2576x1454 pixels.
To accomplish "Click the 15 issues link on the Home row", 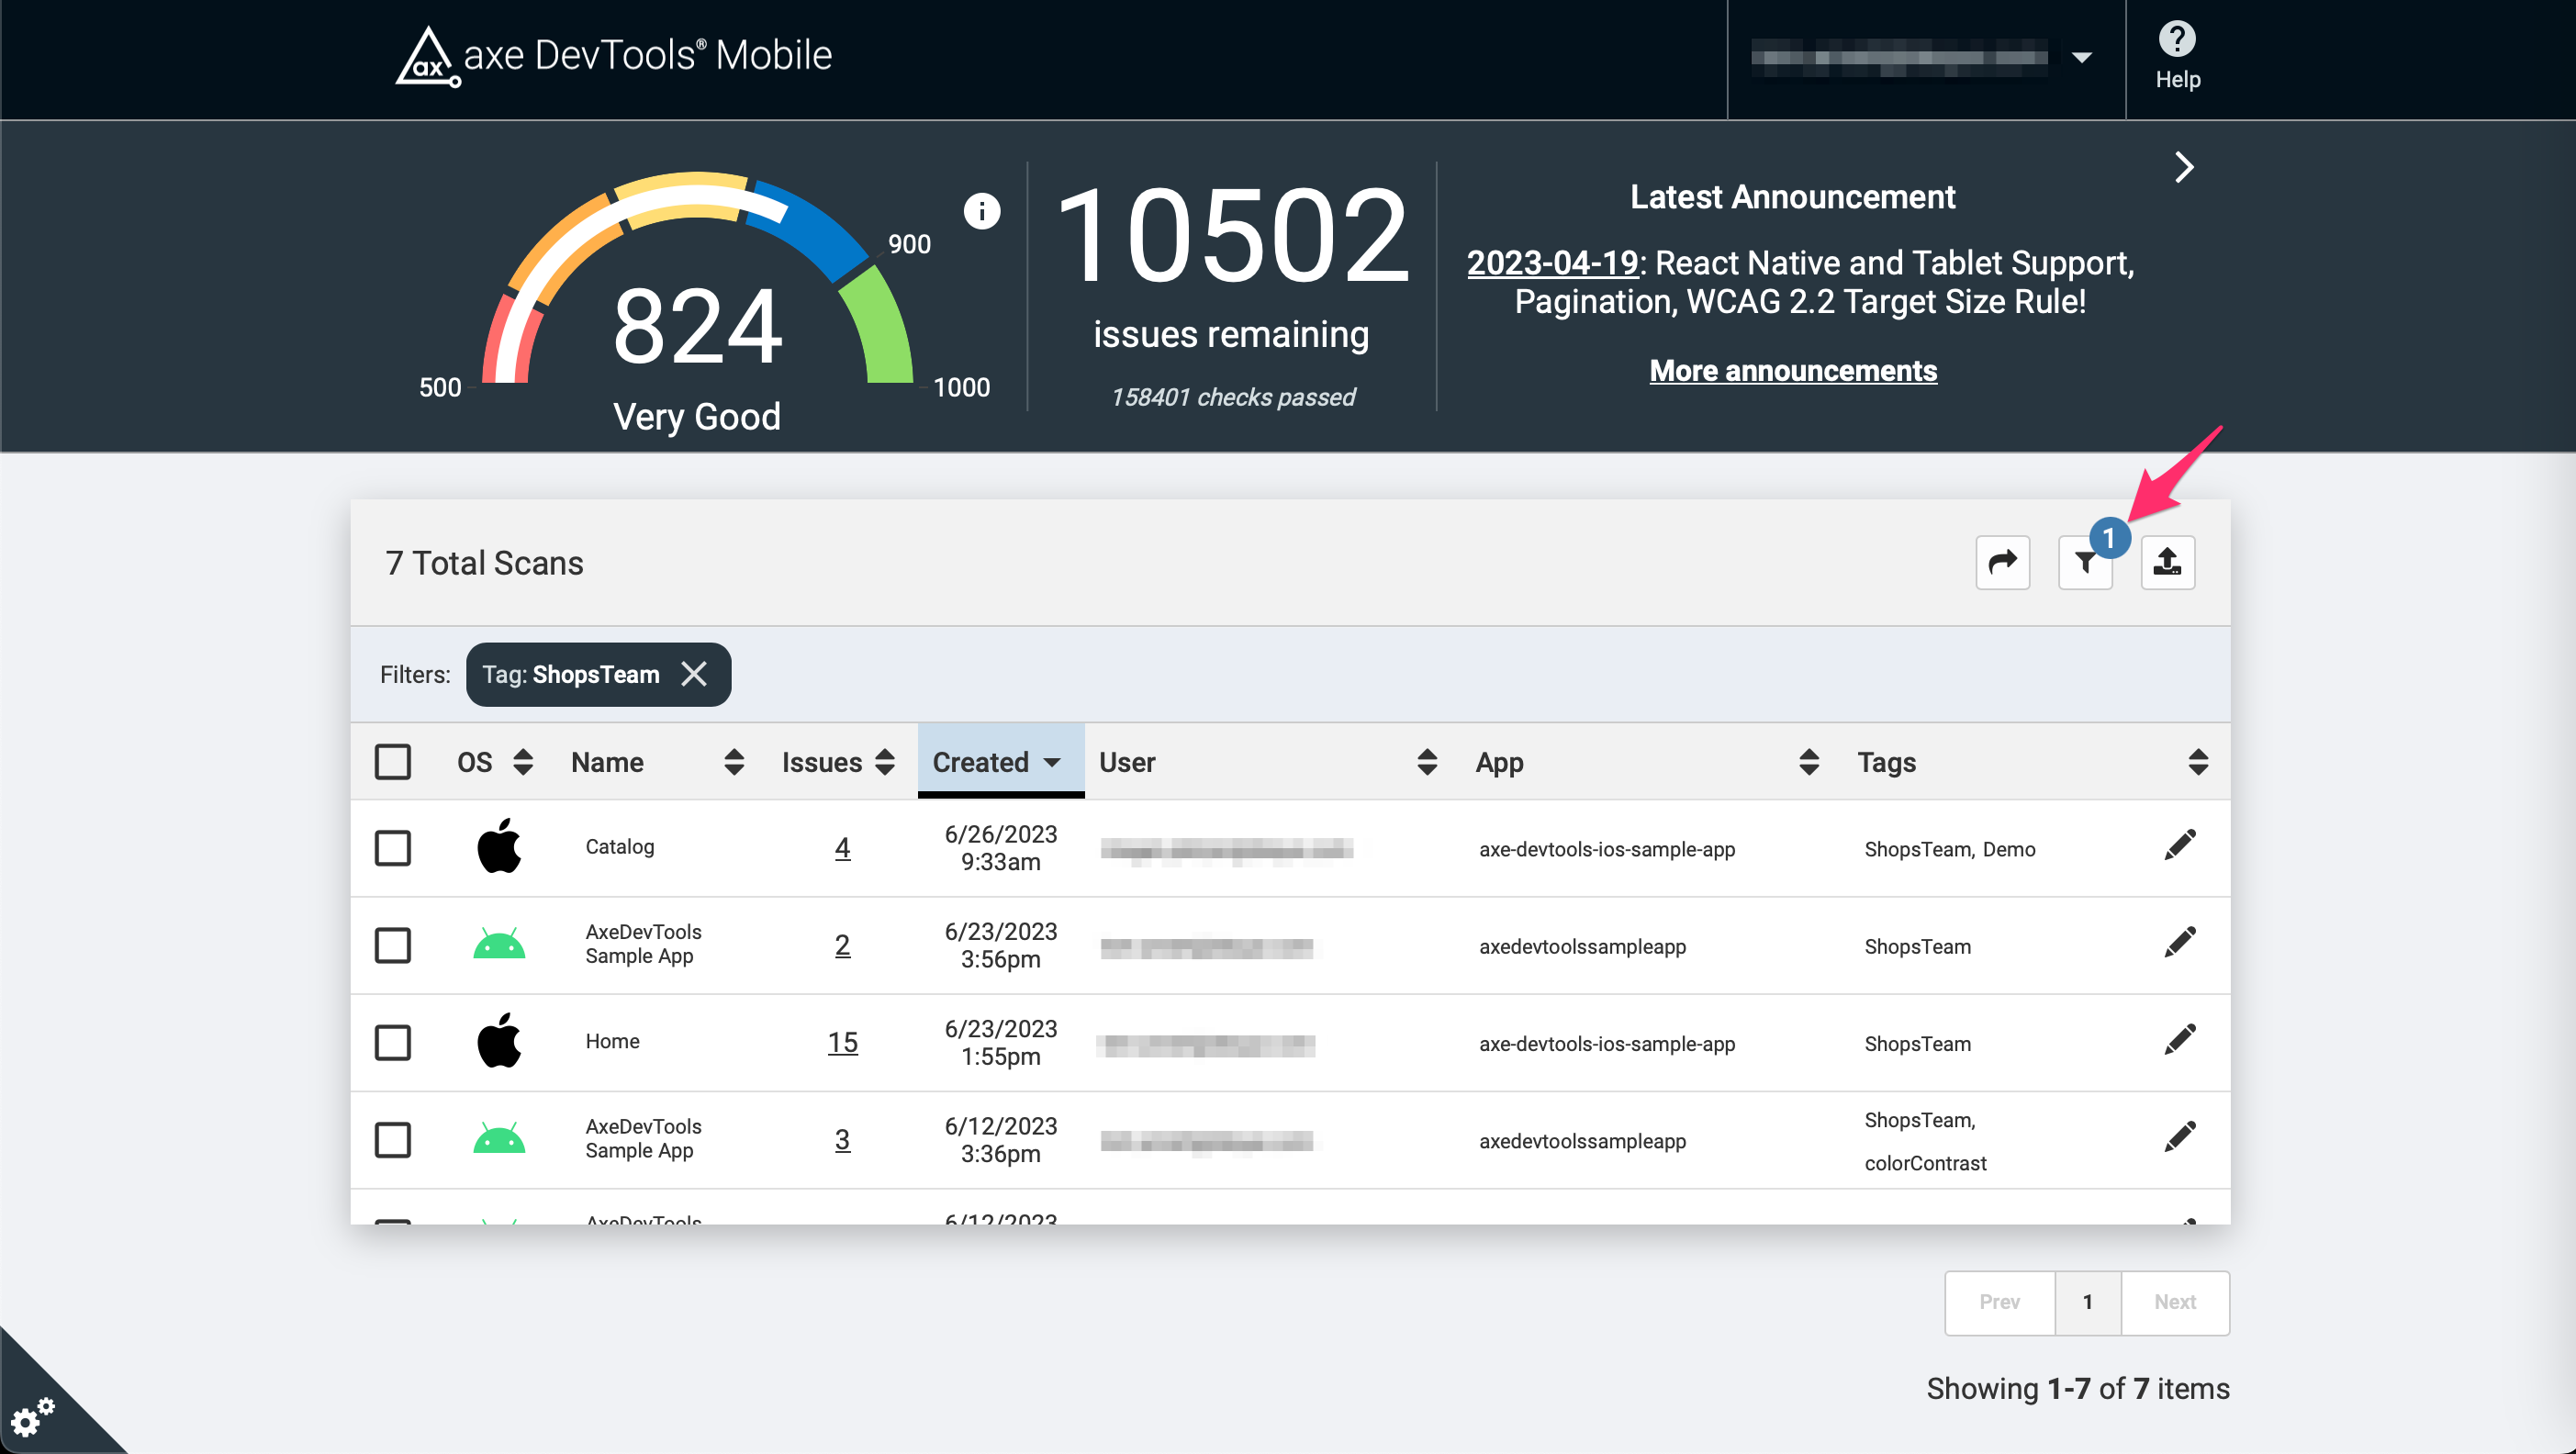I will click(x=843, y=1041).
